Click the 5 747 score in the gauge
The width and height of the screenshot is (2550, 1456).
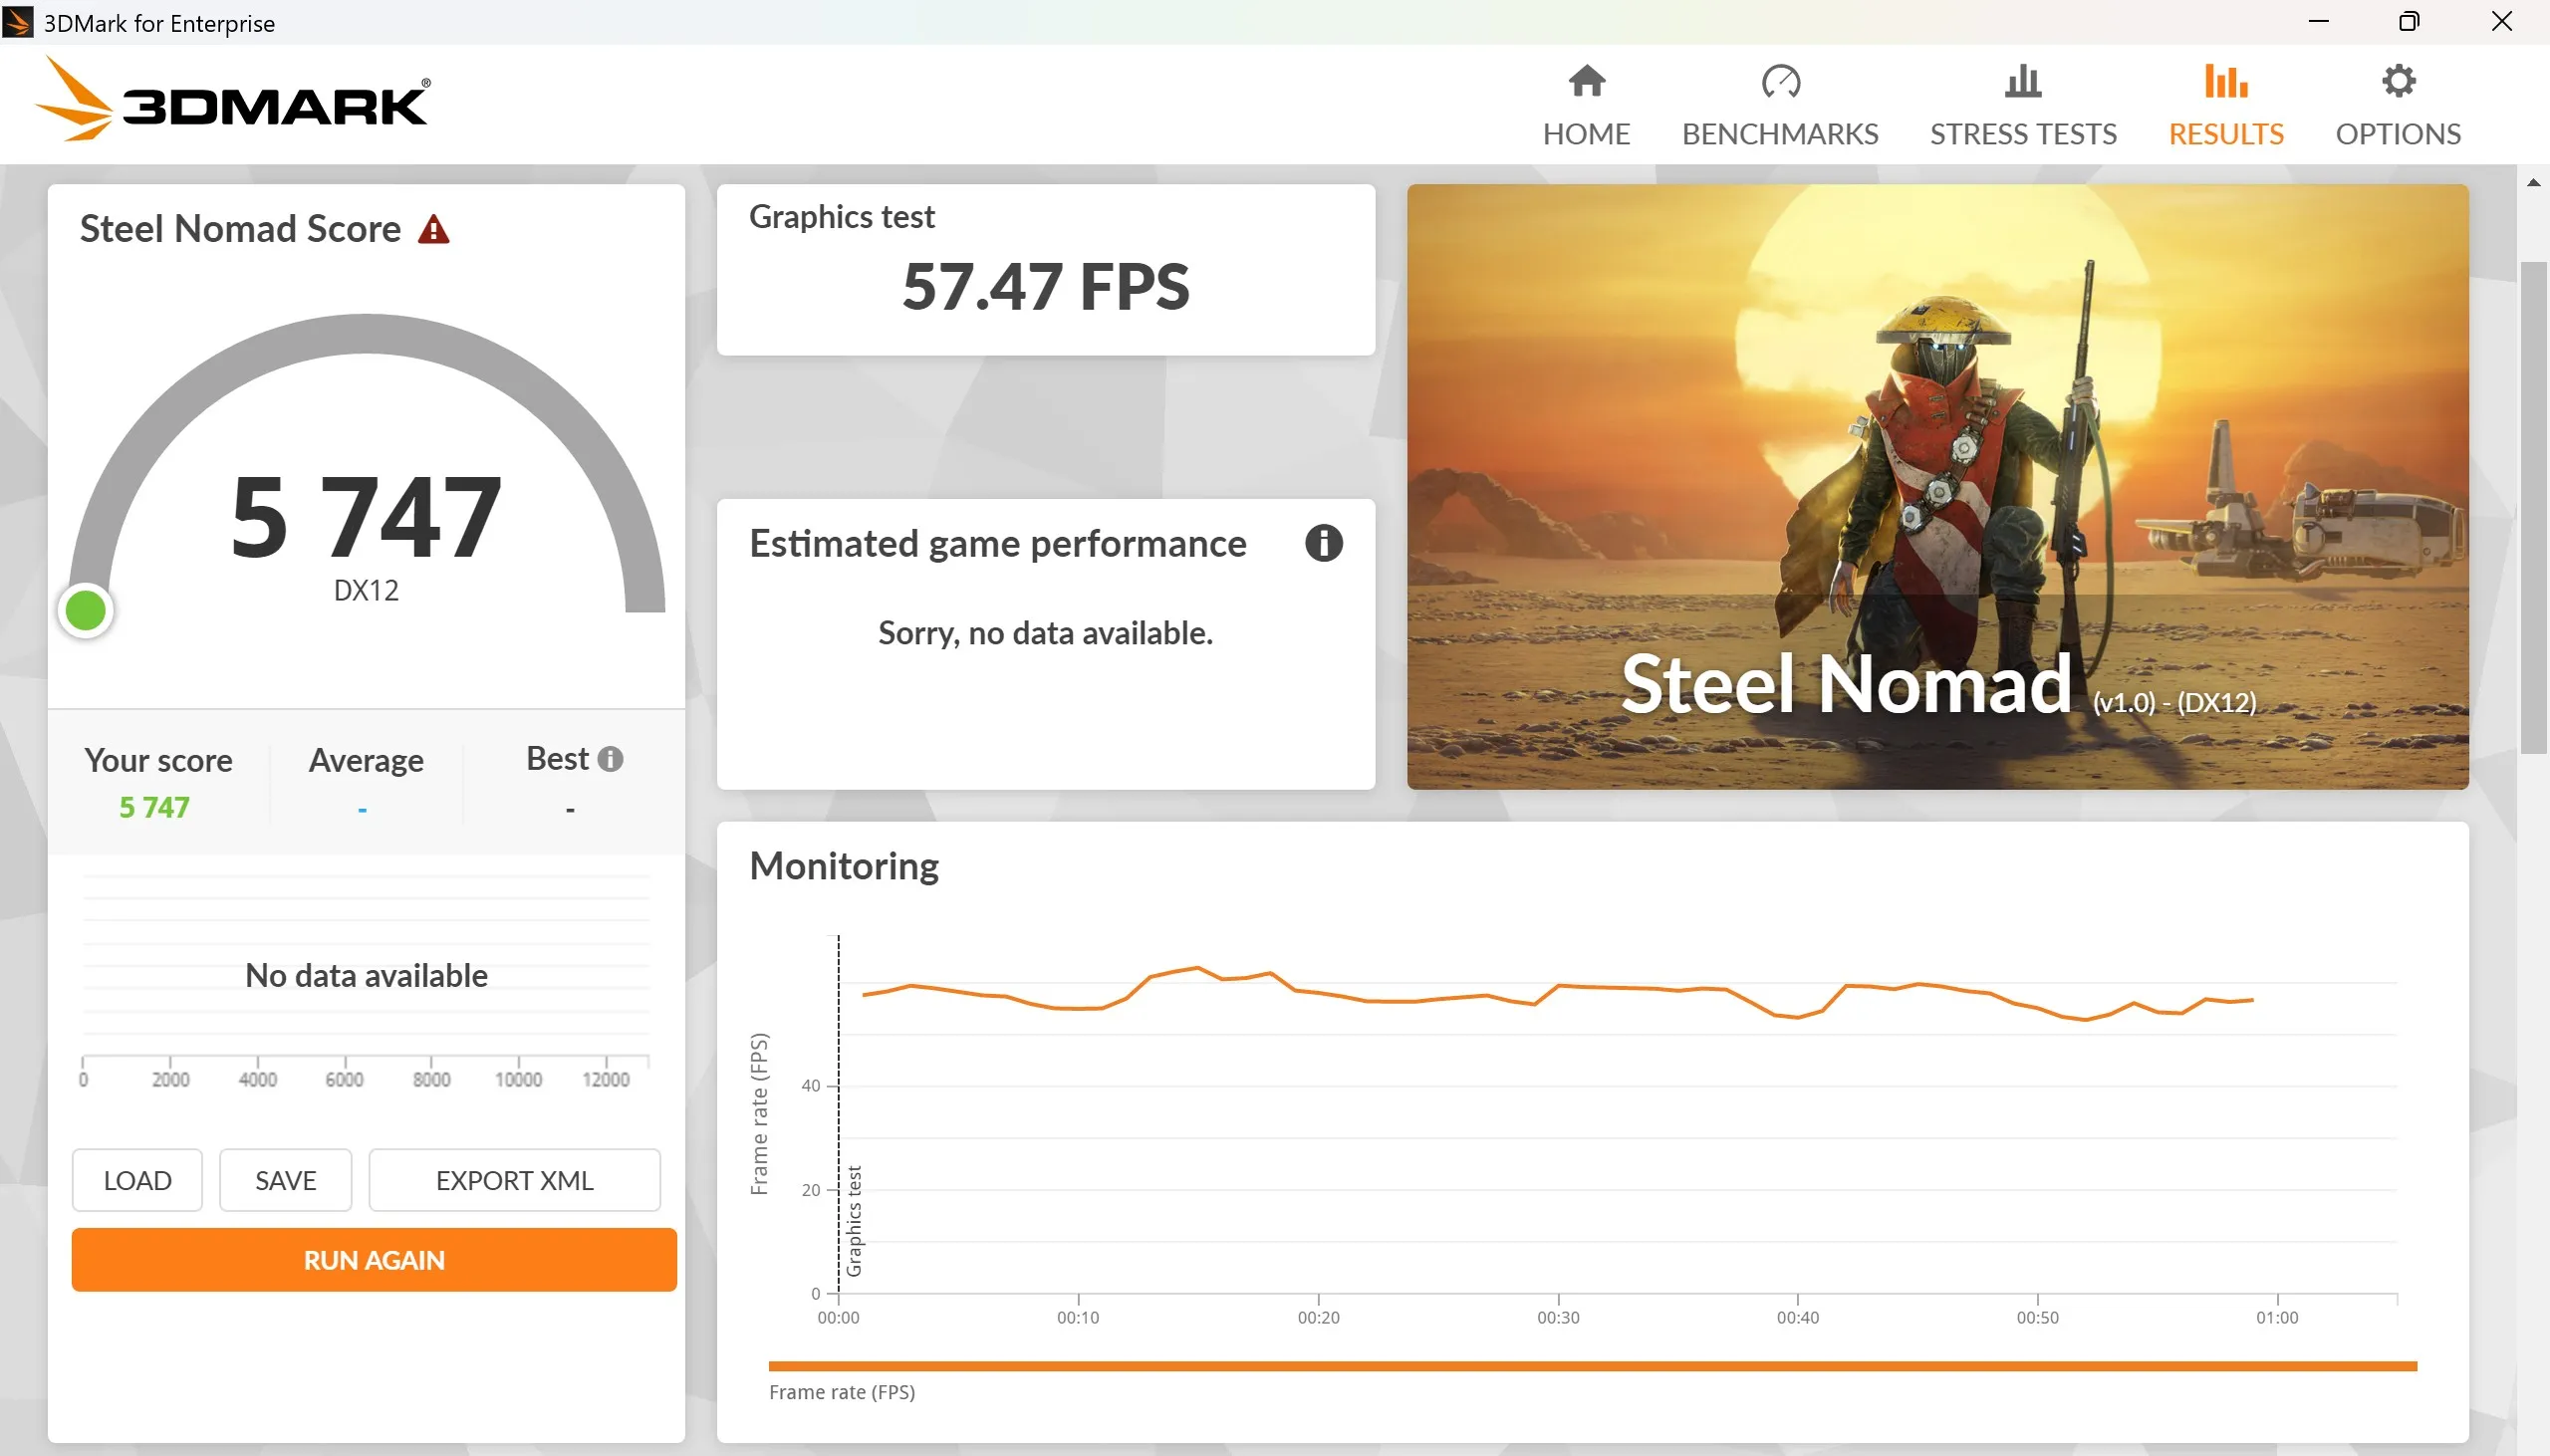(366, 517)
